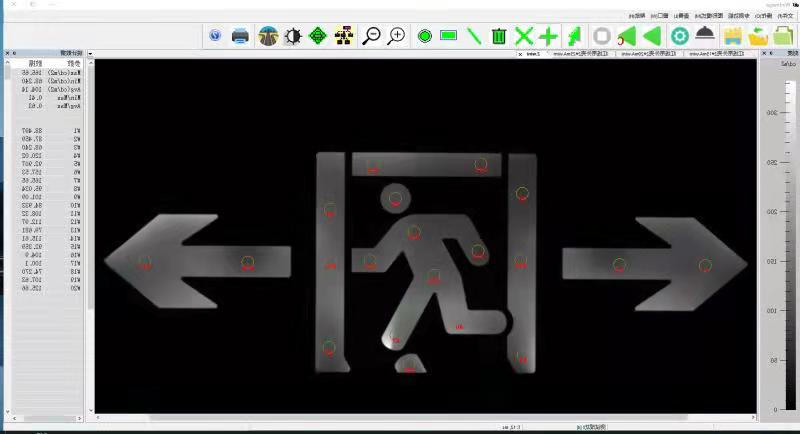Click the printer icon to print
800x434 pixels.
coord(240,36)
